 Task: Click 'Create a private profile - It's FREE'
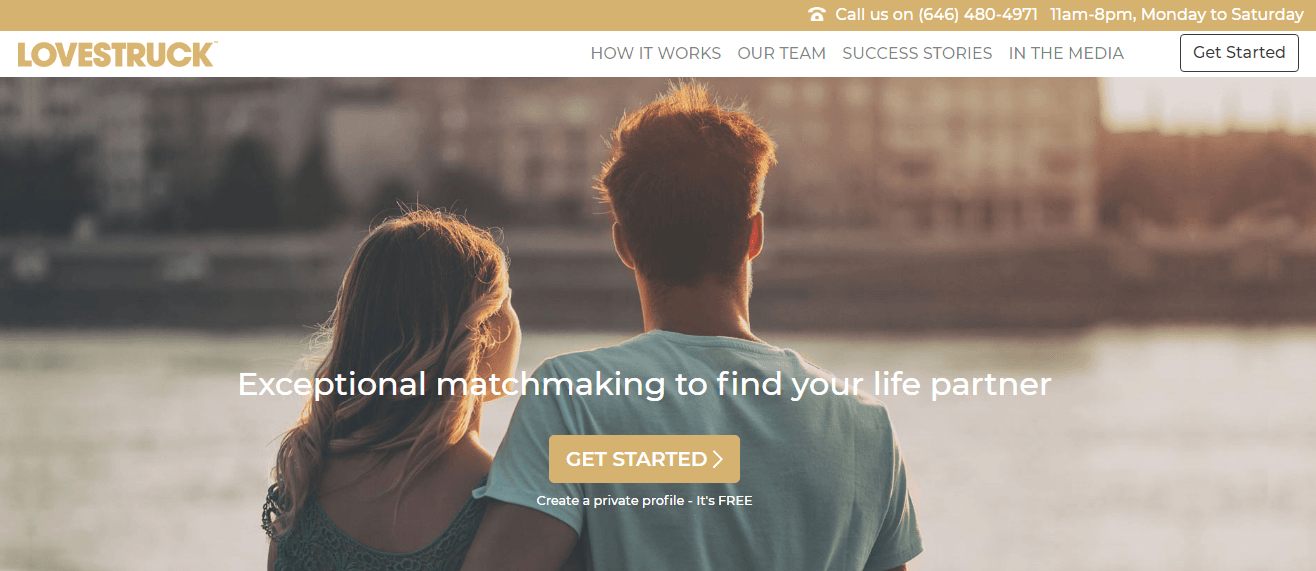pyautogui.click(x=644, y=500)
